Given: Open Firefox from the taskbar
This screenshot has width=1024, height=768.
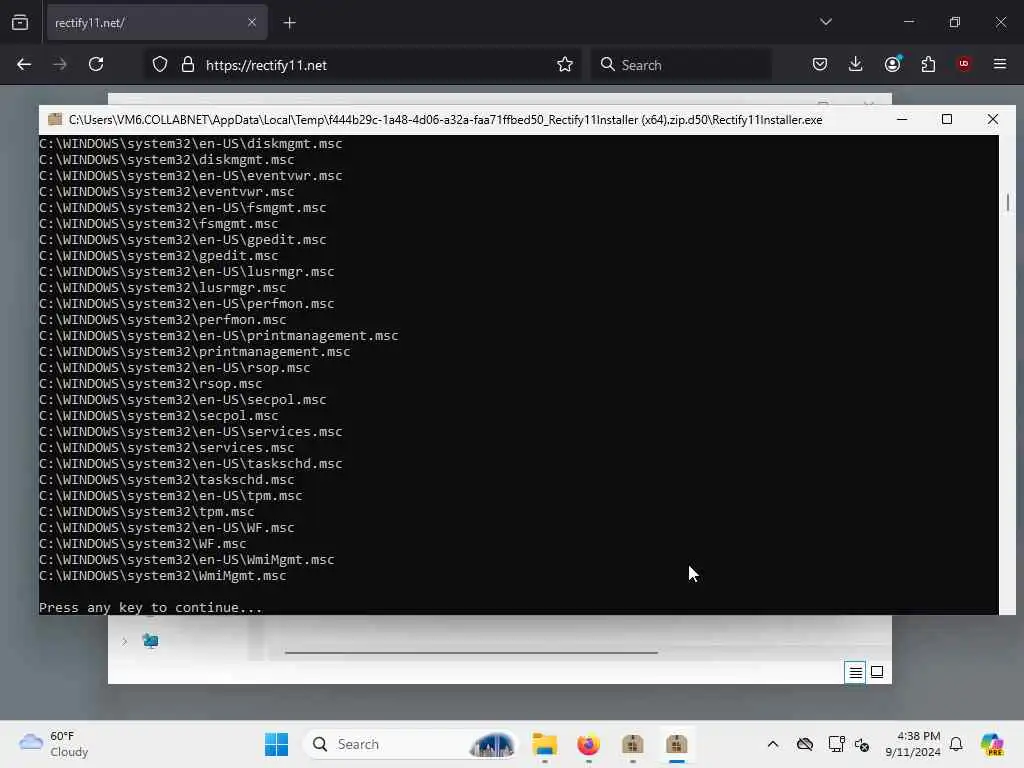Looking at the screenshot, I should [x=588, y=744].
